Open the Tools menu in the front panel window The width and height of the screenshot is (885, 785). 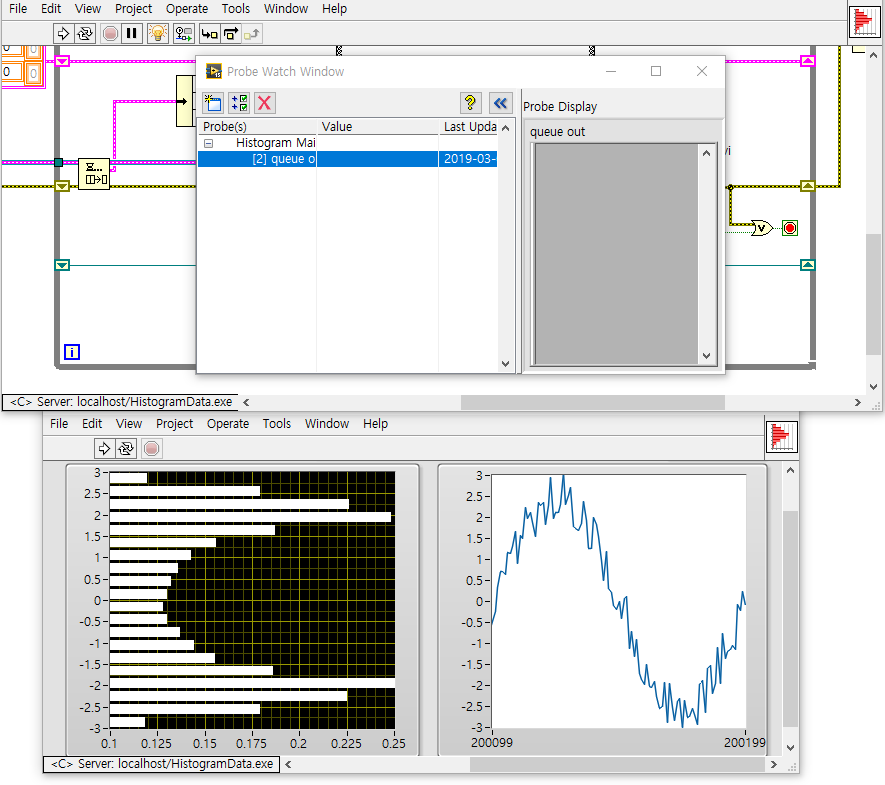coord(277,424)
